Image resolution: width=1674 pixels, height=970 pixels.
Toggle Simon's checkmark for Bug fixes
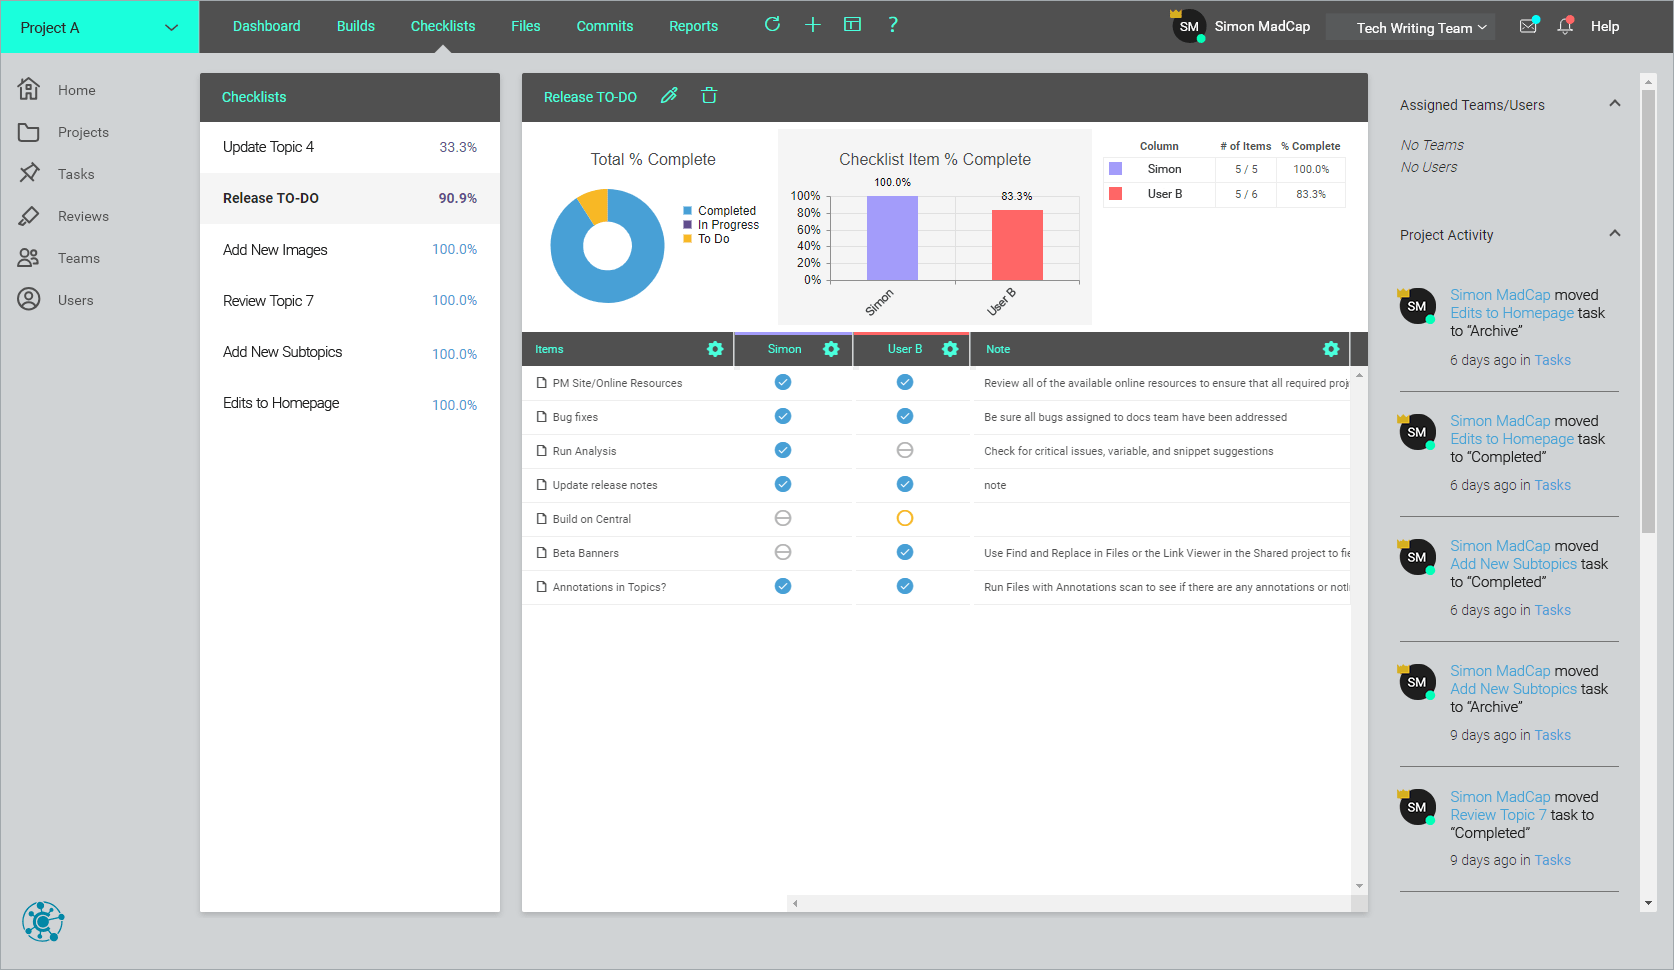click(783, 416)
